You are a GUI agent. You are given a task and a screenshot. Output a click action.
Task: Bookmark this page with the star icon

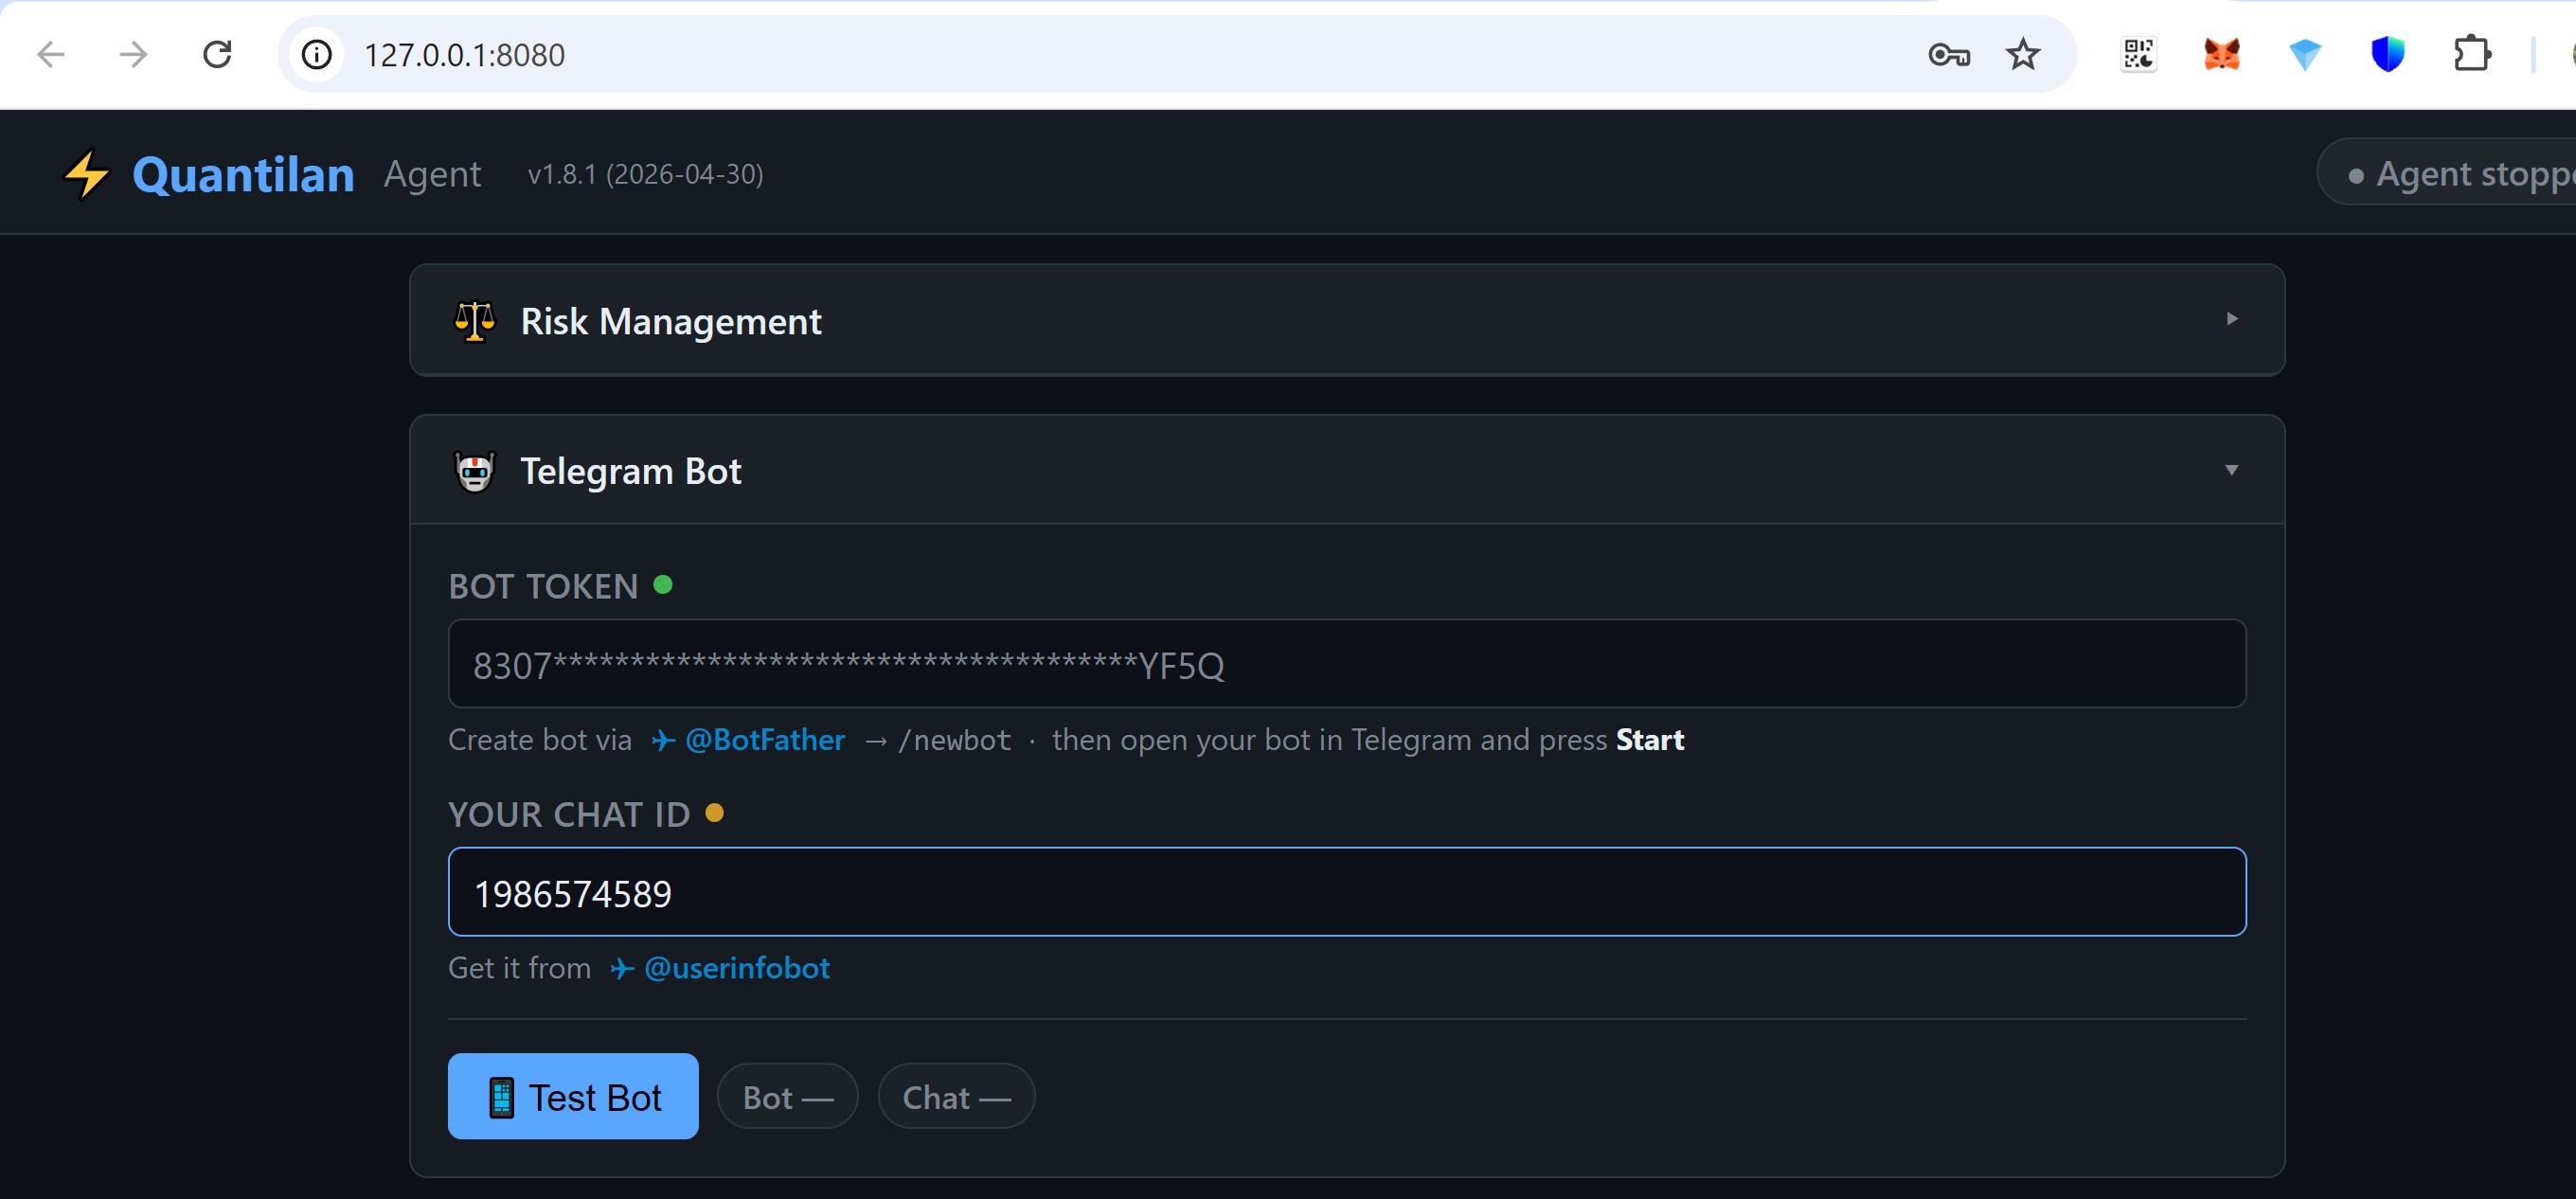tap(2023, 54)
